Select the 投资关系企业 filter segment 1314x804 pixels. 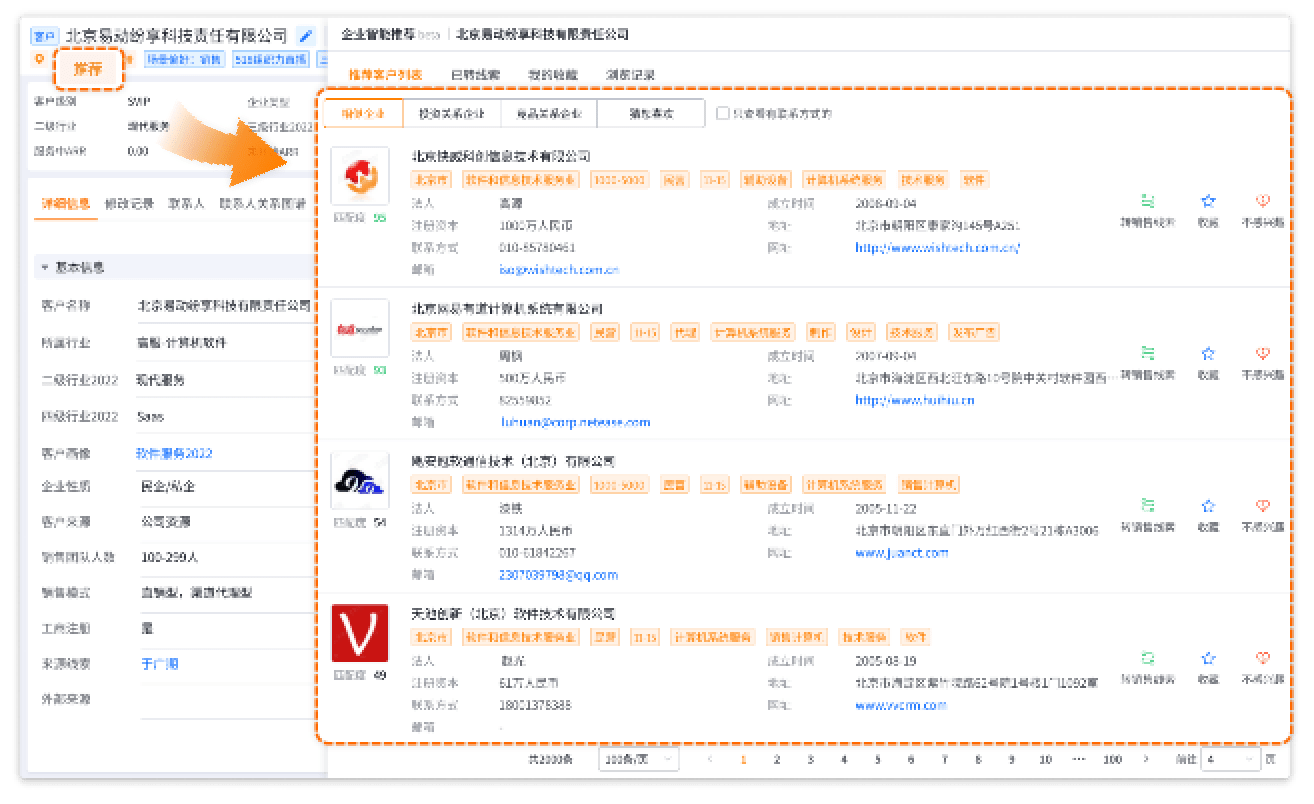tap(452, 114)
